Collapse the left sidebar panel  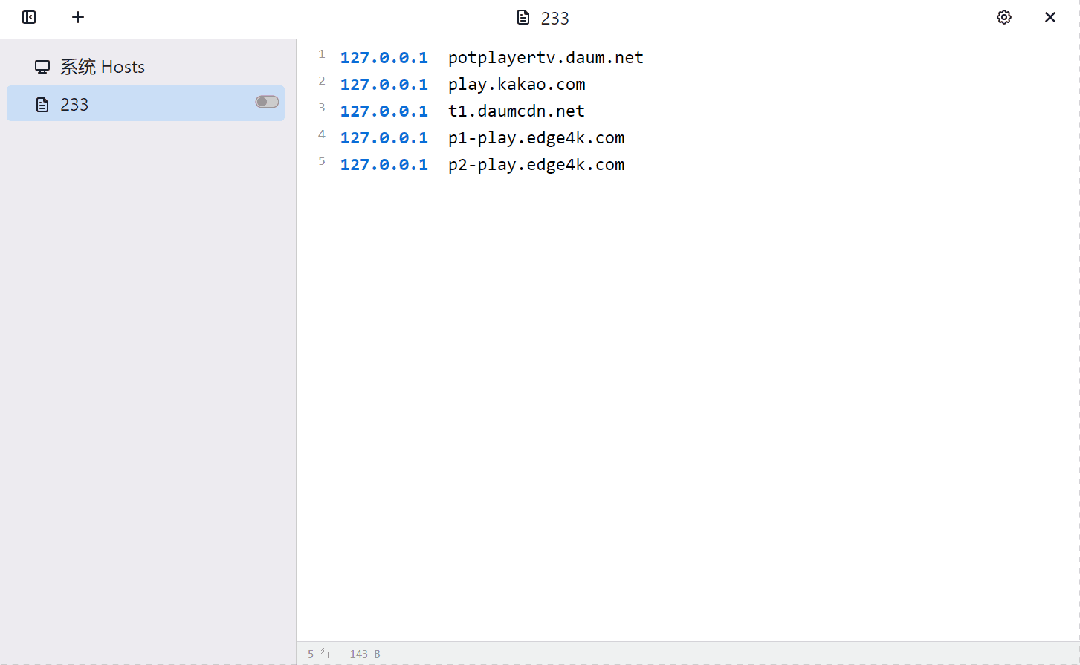[29, 17]
